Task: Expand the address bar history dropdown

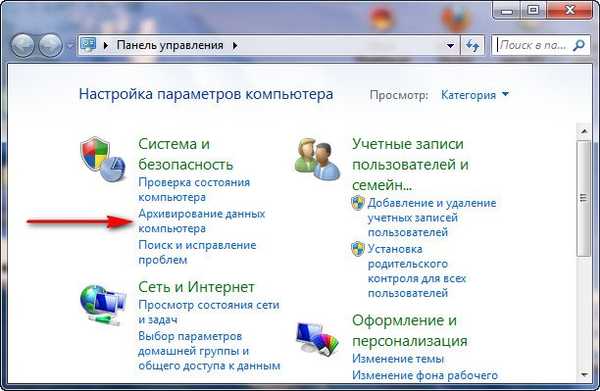Action: coord(450,46)
